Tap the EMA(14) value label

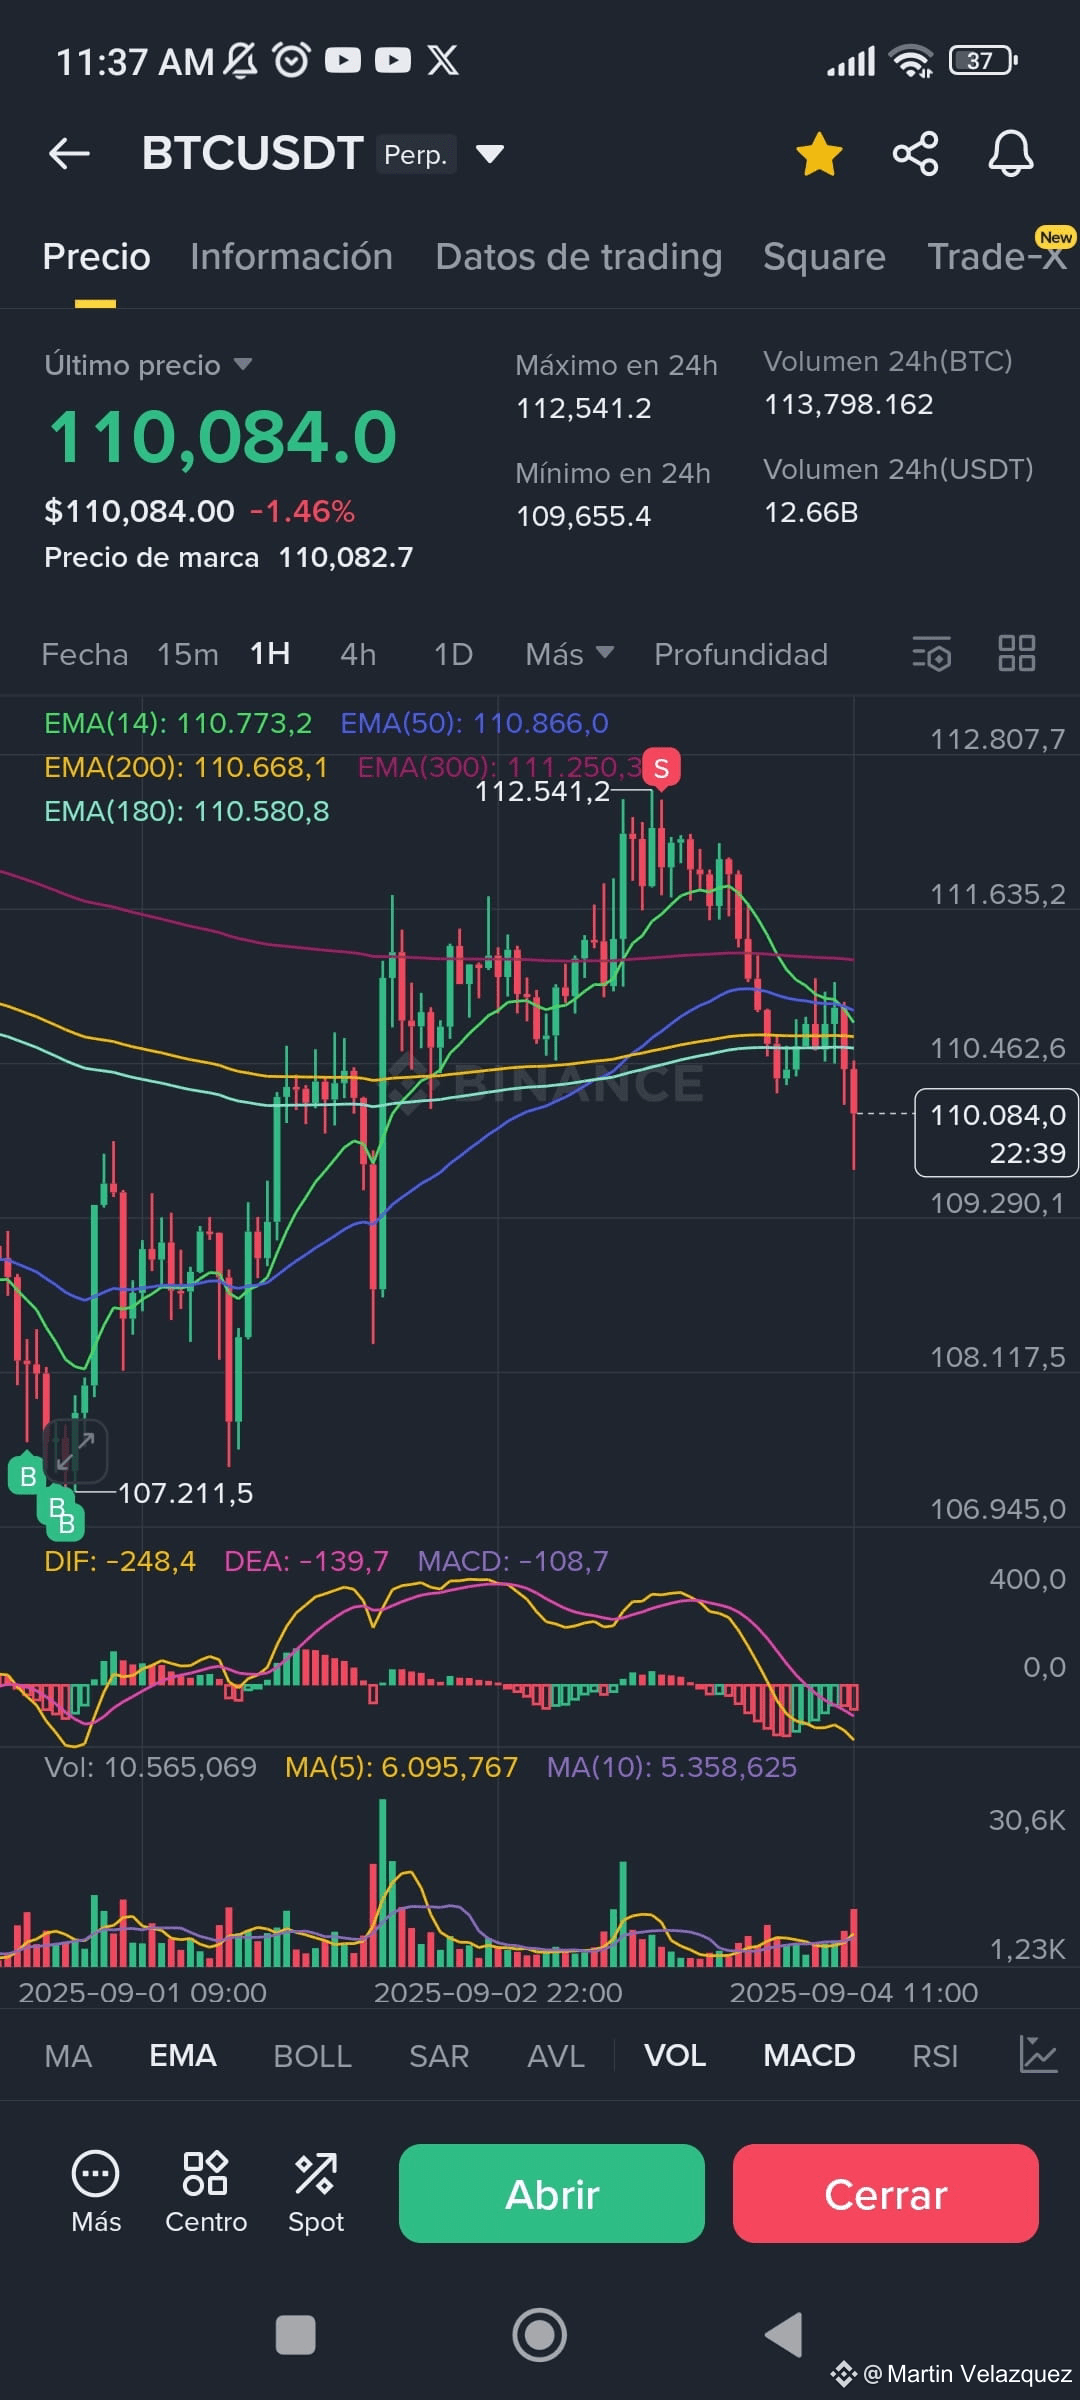178,723
